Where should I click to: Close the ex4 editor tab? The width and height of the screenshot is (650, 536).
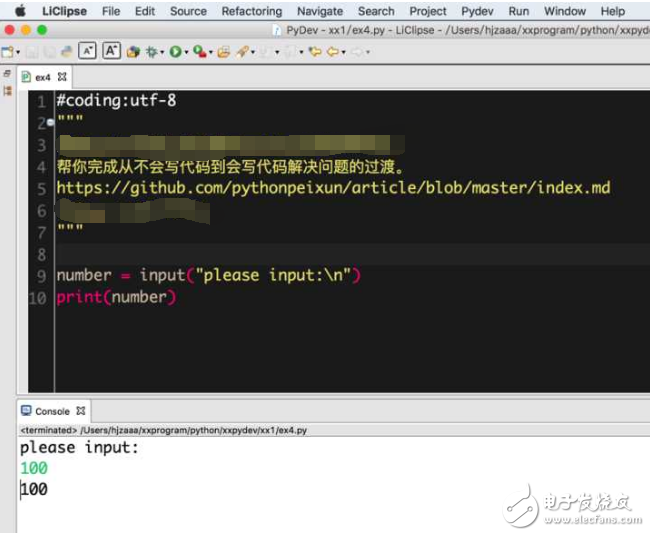[x=62, y=77]
